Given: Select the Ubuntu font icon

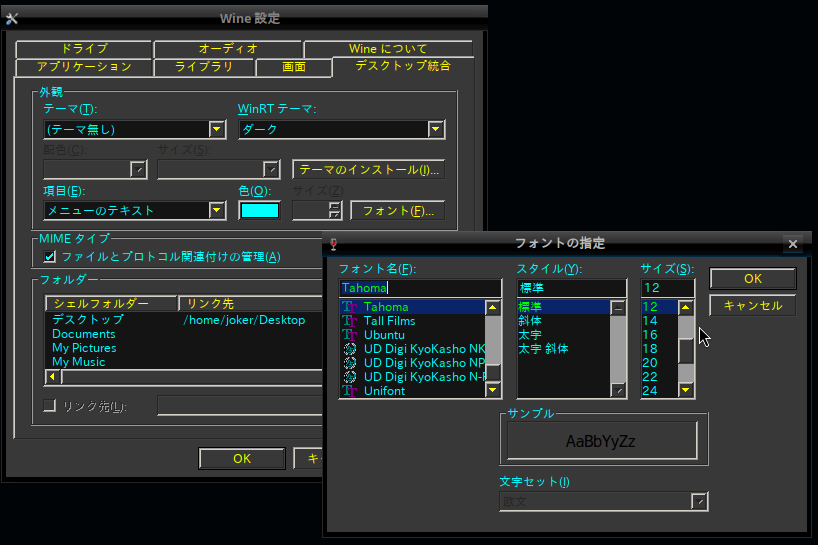Looking at the screenshot, I should tap(350, 335).
